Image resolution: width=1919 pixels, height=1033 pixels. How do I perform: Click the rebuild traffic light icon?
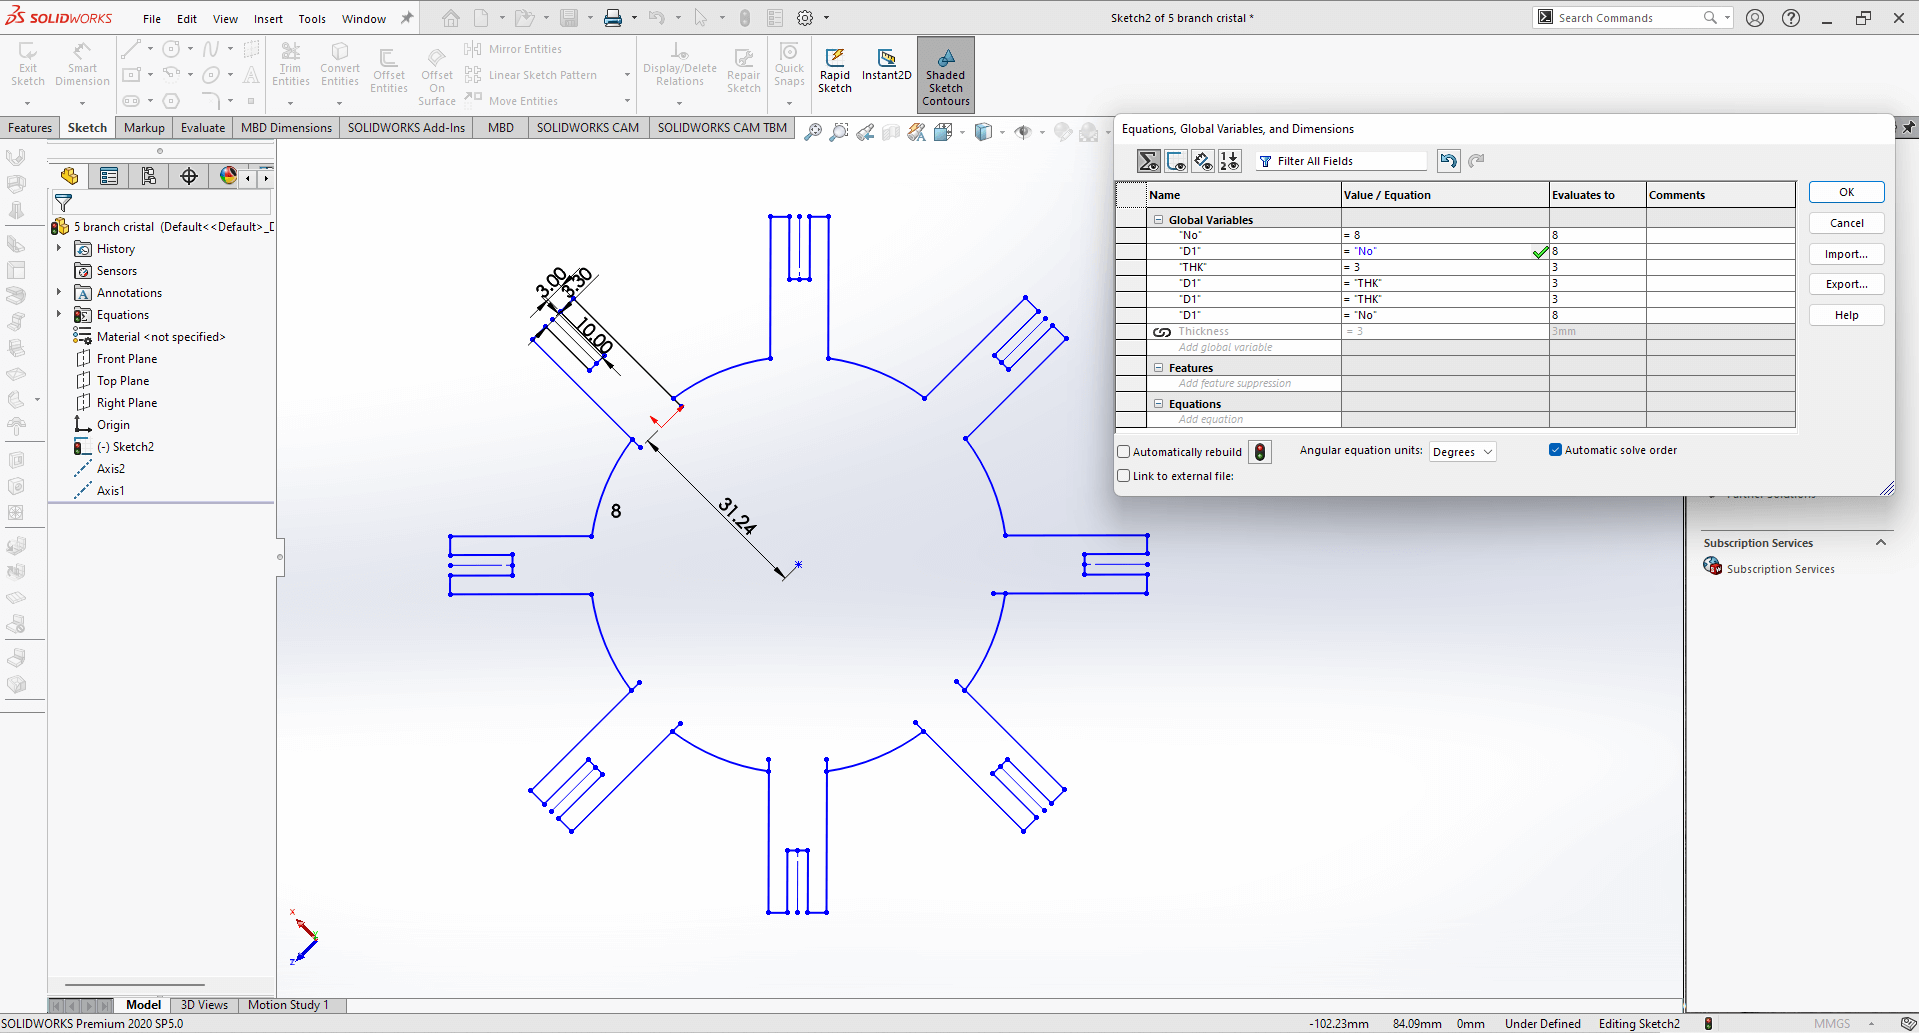click(x=1260, y=452)
